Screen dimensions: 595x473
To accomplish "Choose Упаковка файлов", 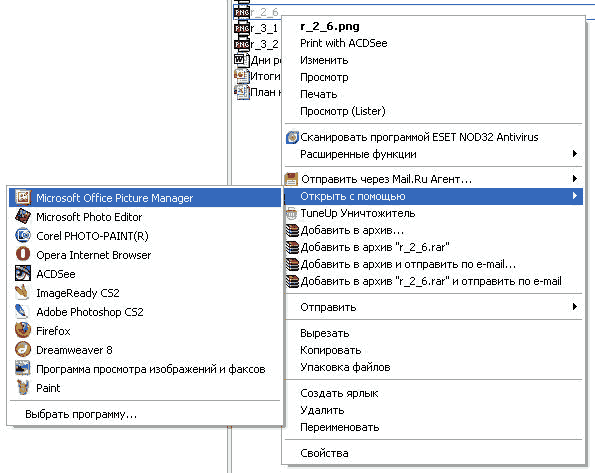I will (x=345, y=367).
